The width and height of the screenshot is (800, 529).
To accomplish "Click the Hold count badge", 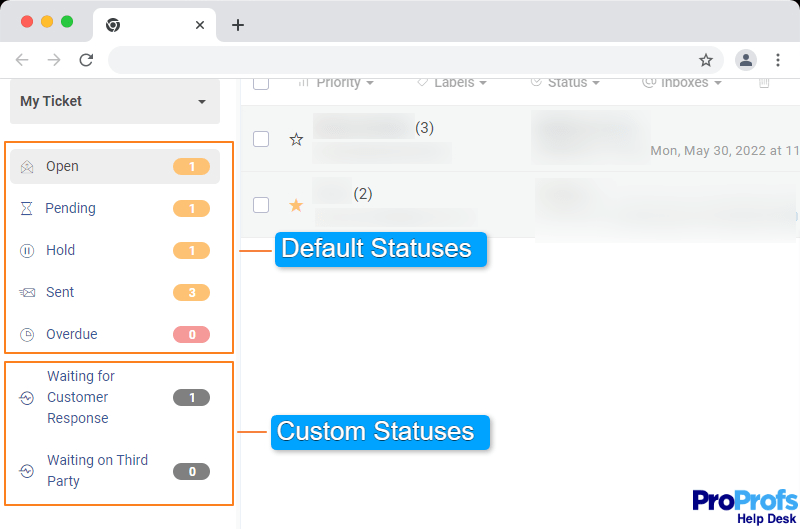I will click(x=191, y=250).
